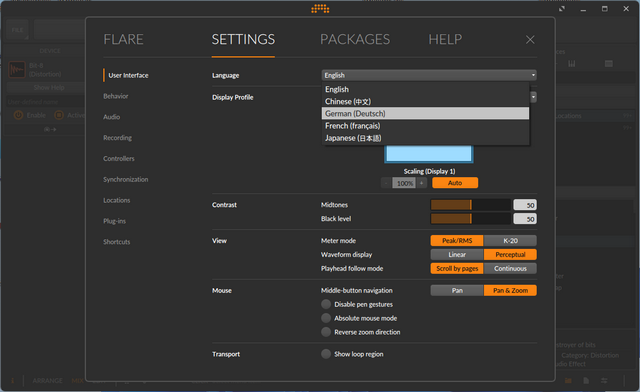Set playhead follow mode to Scroll by pages
Screen dimensions: 640x392
[x=457, y=269]
